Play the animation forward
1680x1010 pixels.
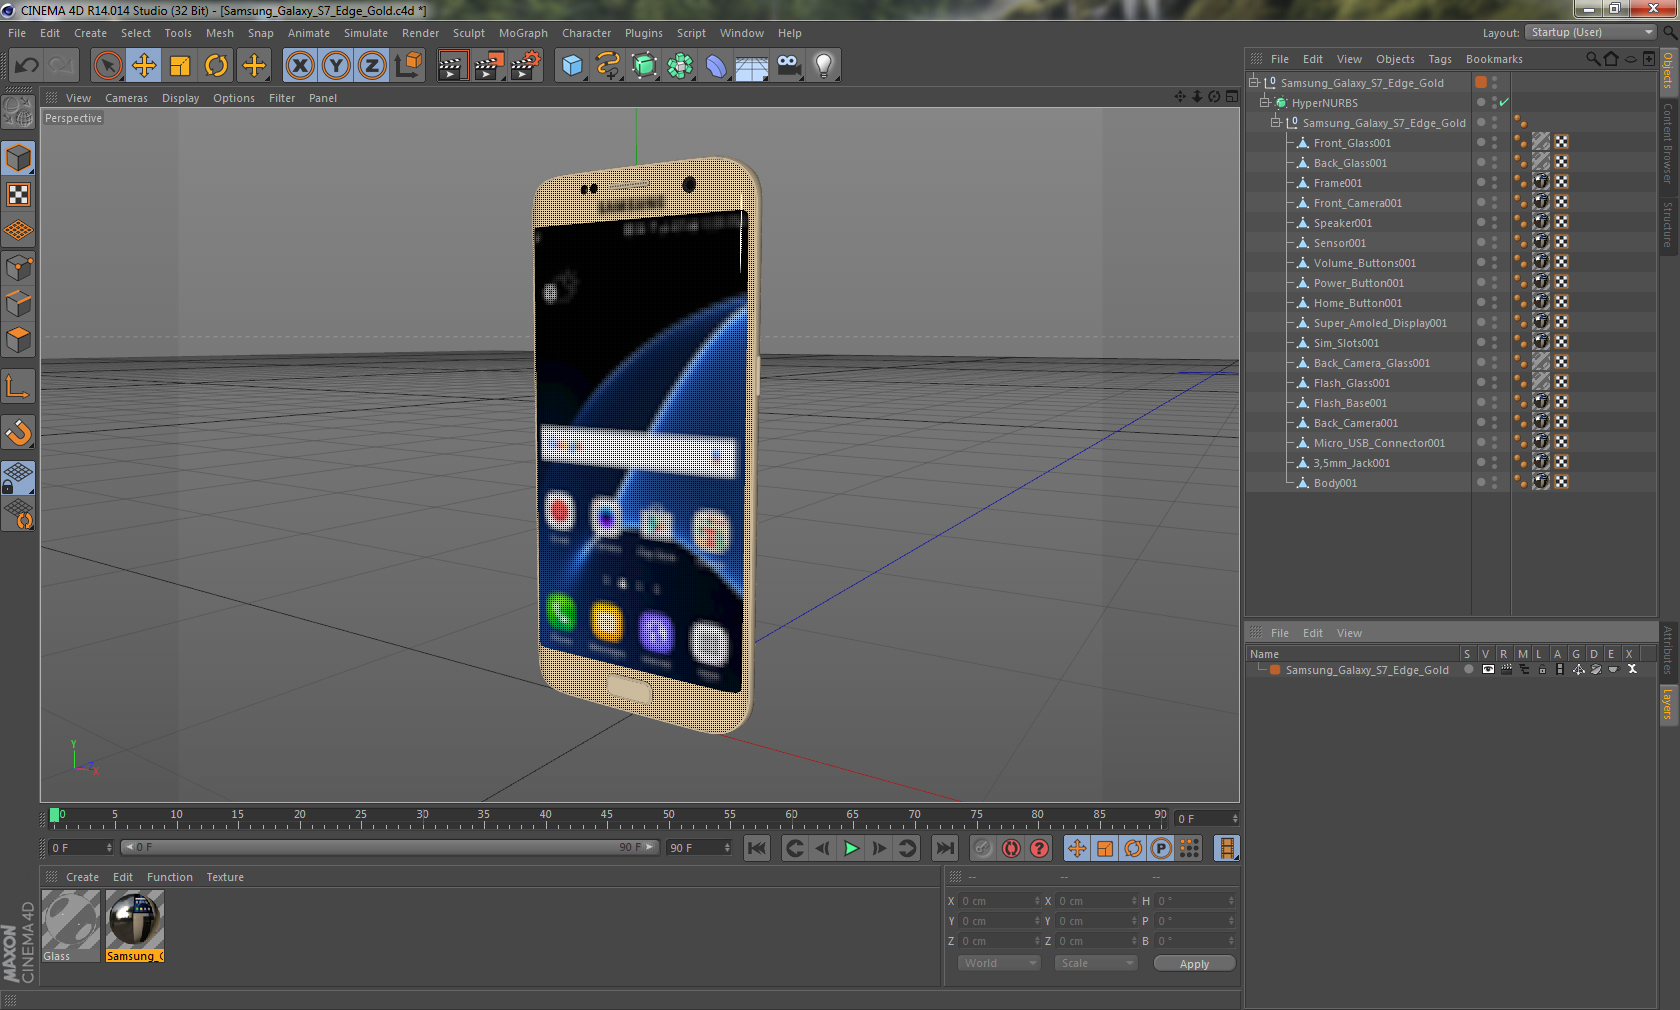coord(851,848)
